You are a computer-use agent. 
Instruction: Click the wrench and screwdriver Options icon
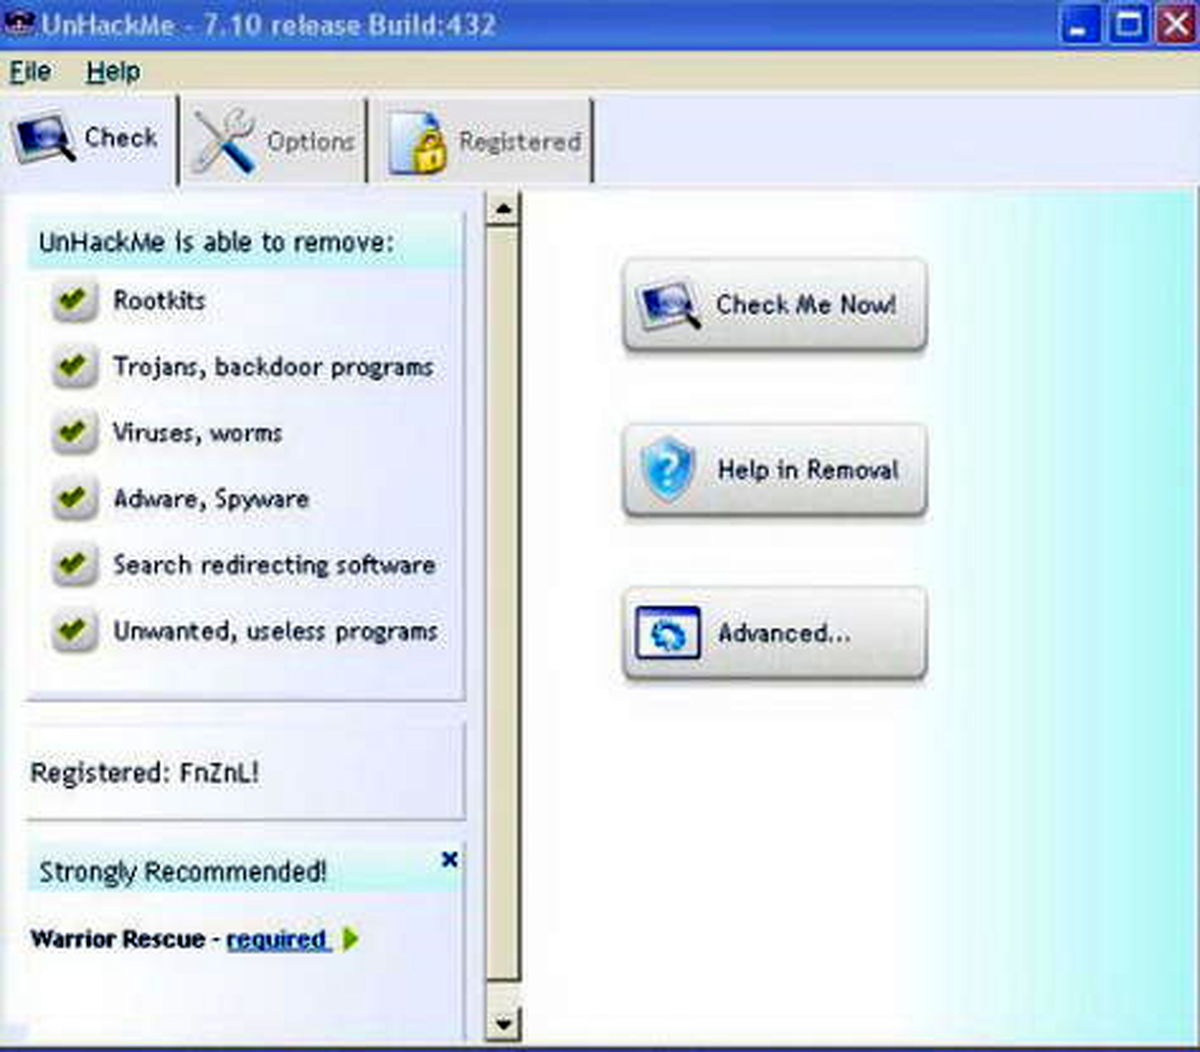pyautogui.click(x=224, y=141)
